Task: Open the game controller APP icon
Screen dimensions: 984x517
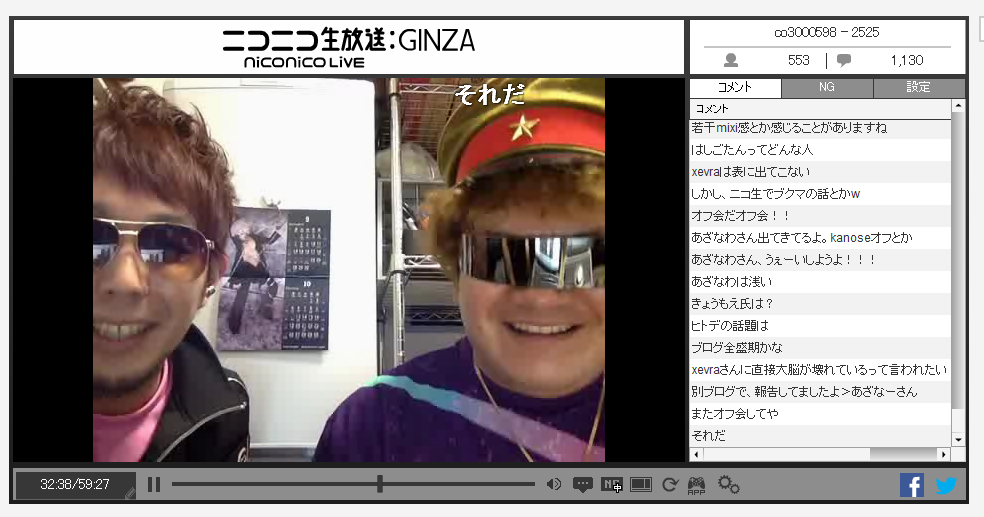Action: [697, 485]
